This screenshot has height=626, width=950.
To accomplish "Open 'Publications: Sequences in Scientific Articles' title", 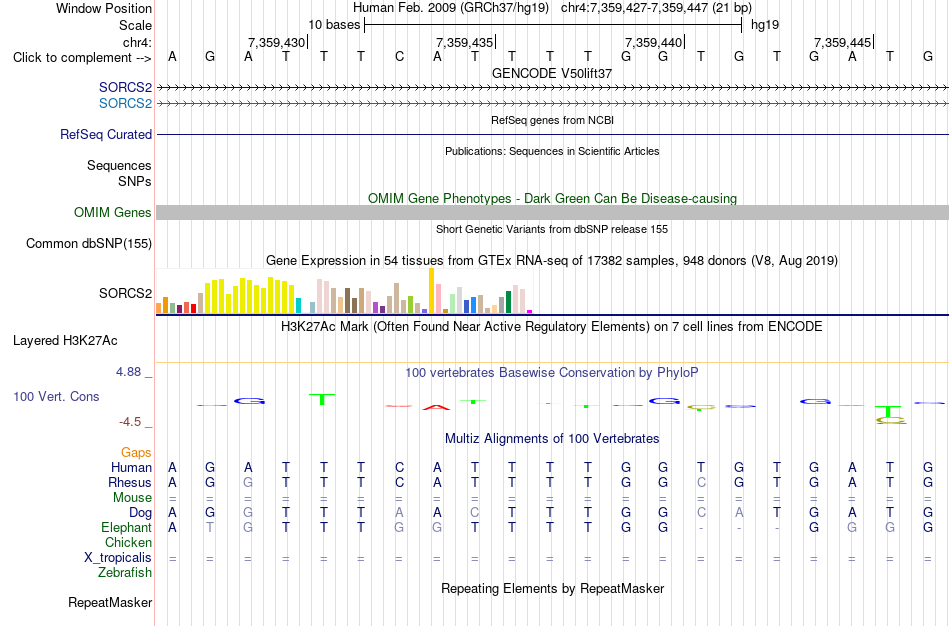I will (552, 151).
